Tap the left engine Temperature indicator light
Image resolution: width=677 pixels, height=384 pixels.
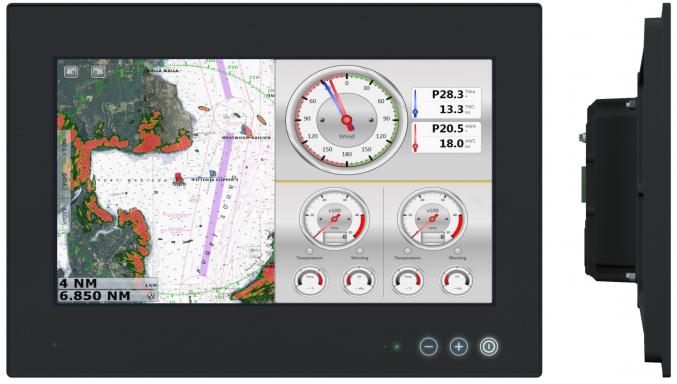click(x=309, y=251)
